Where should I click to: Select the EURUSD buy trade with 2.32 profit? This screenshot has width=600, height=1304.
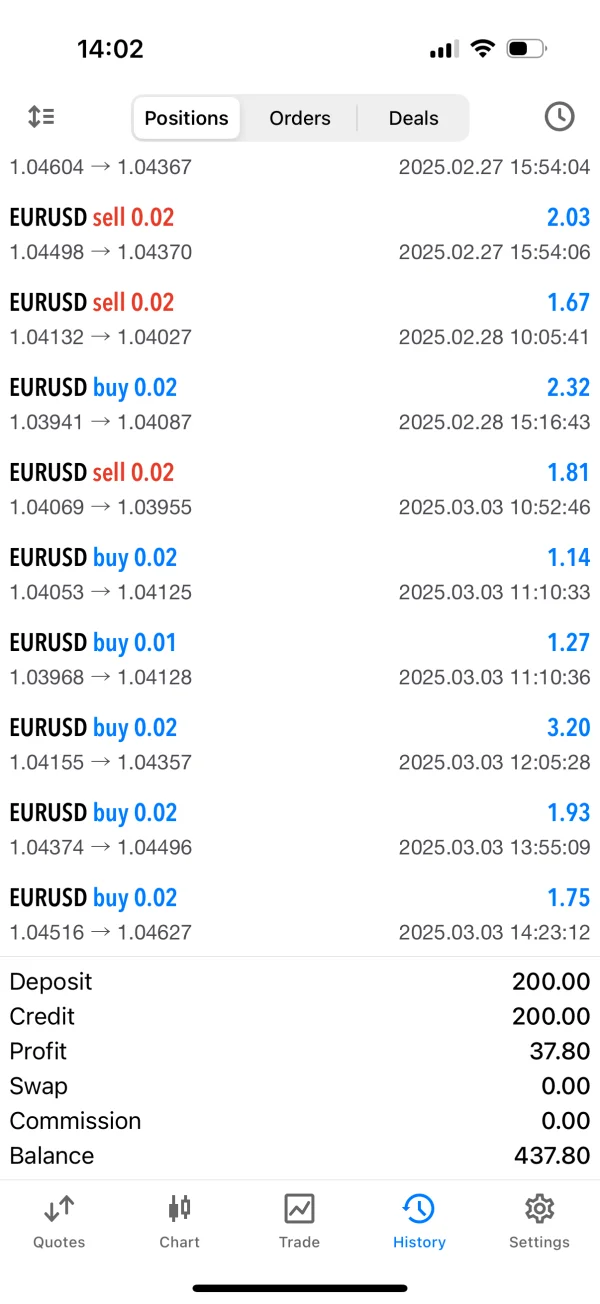pos(300,404)
